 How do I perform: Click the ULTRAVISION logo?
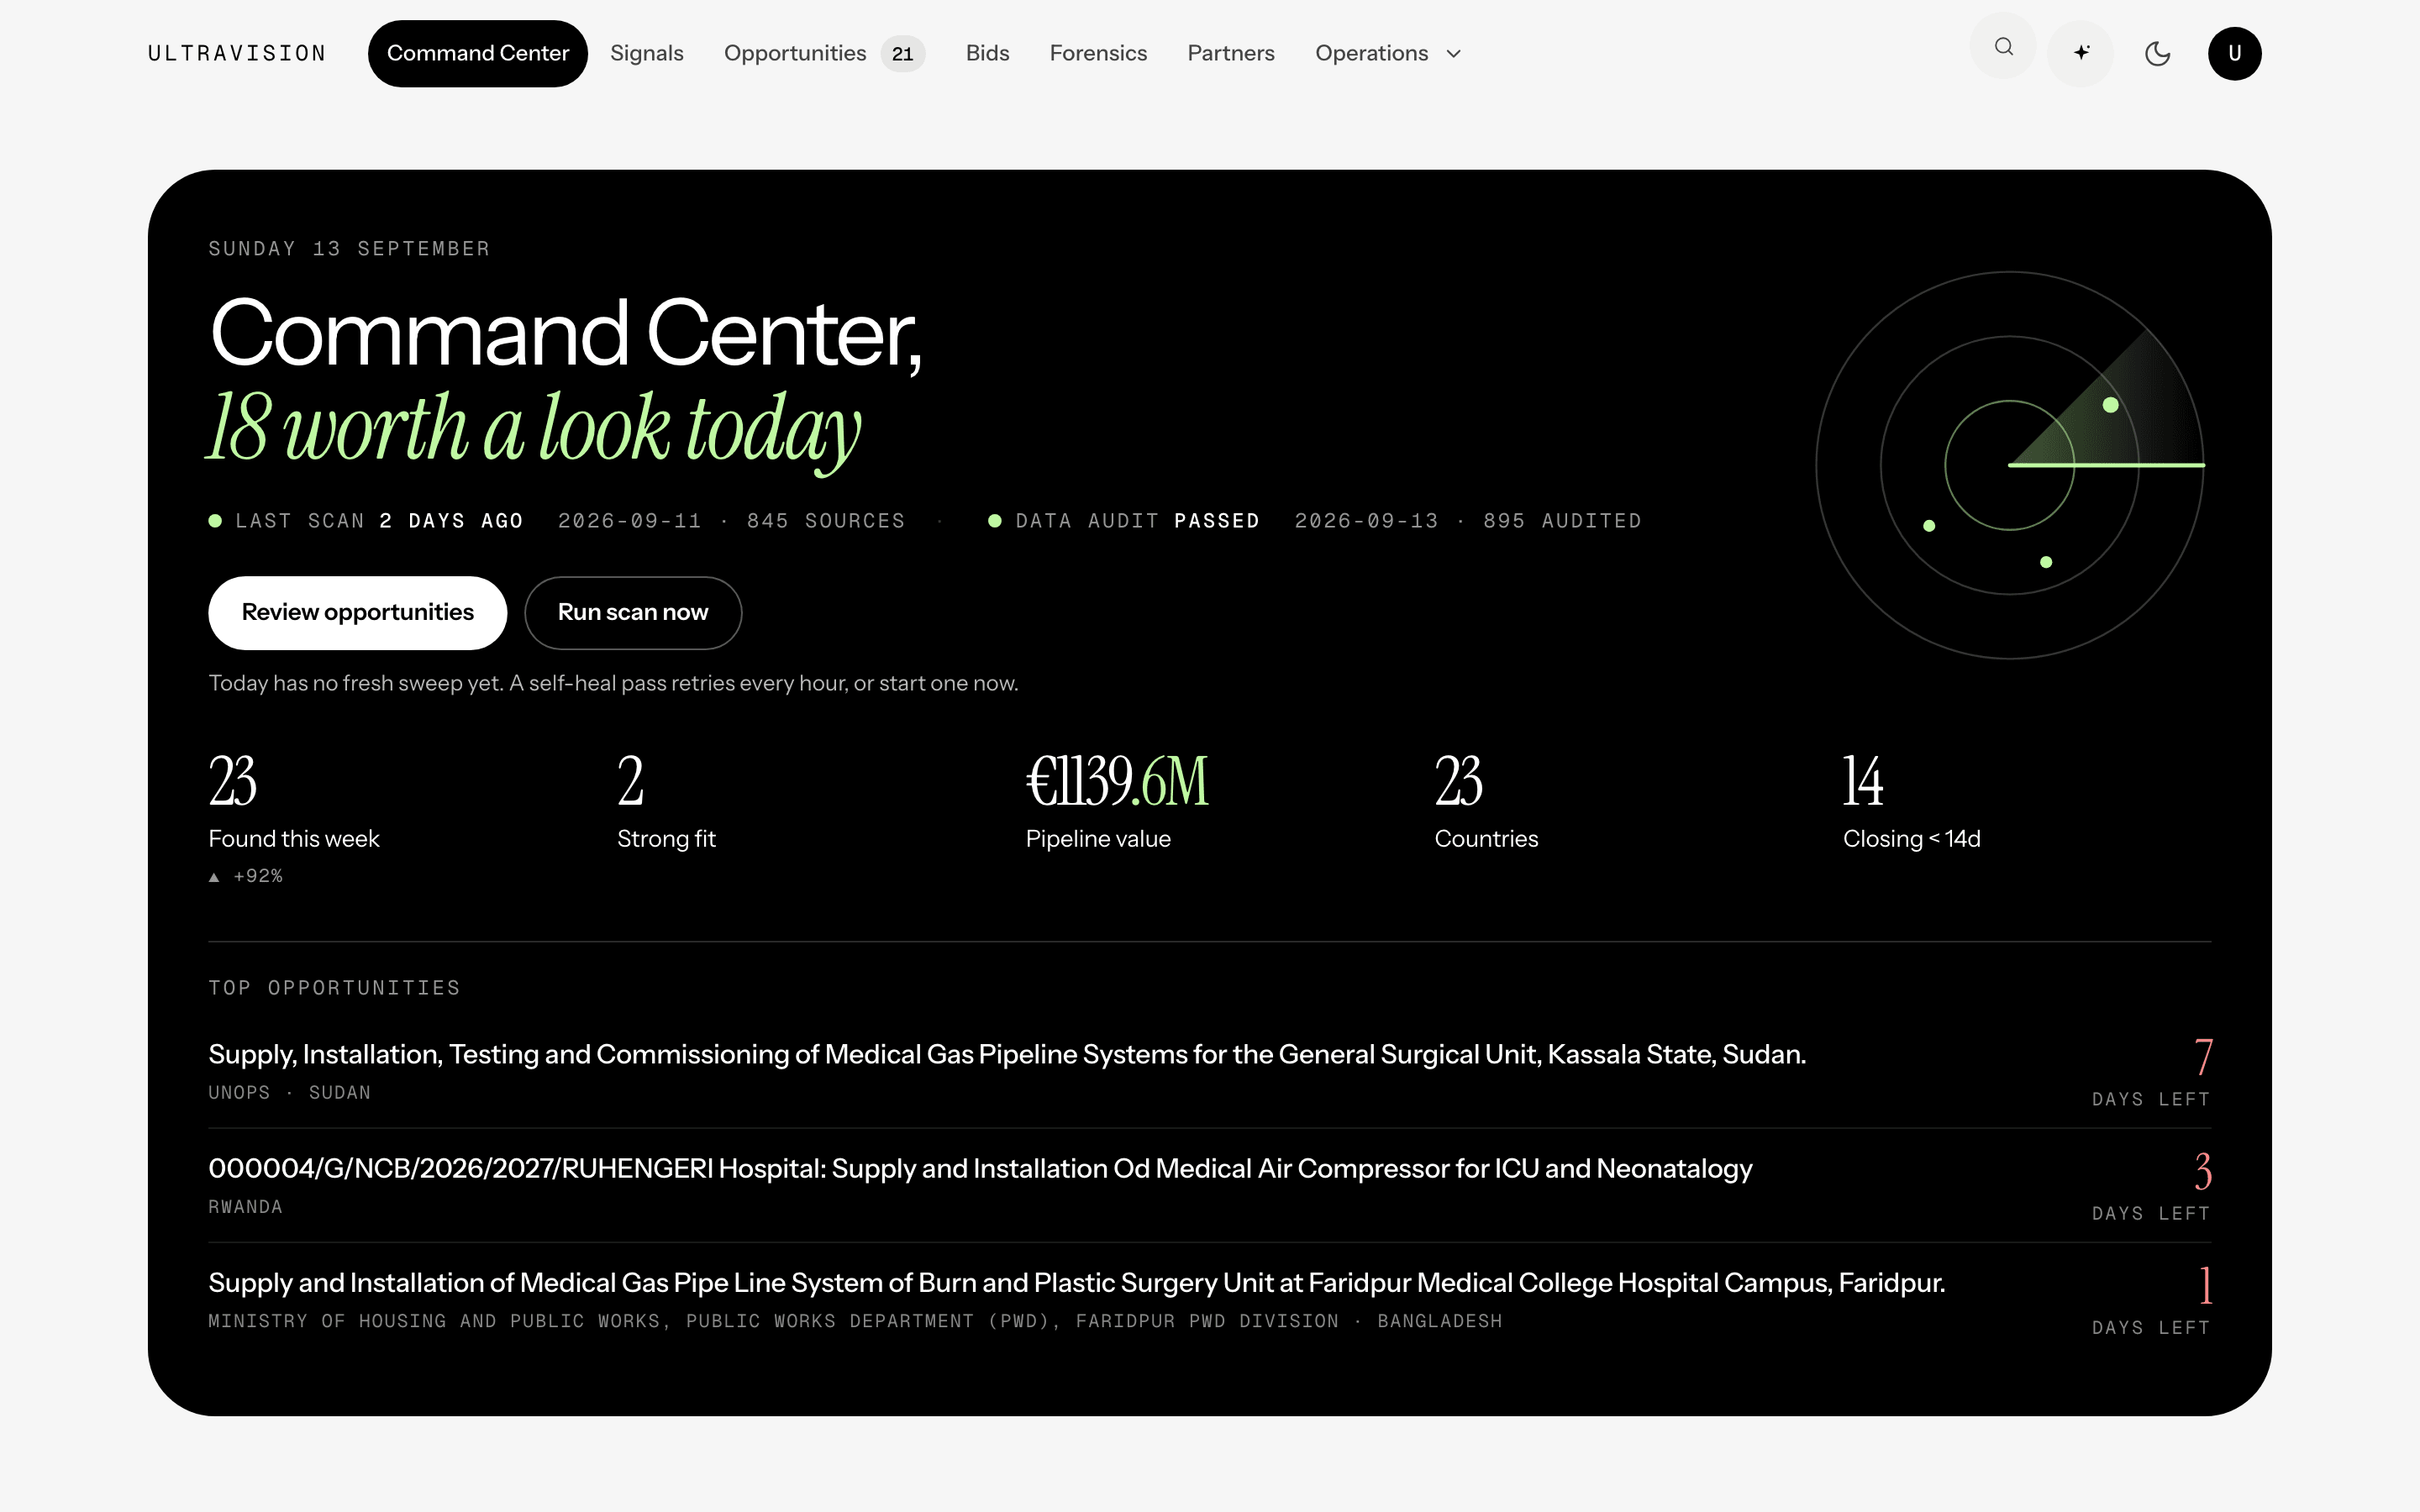tap(237, 53)
